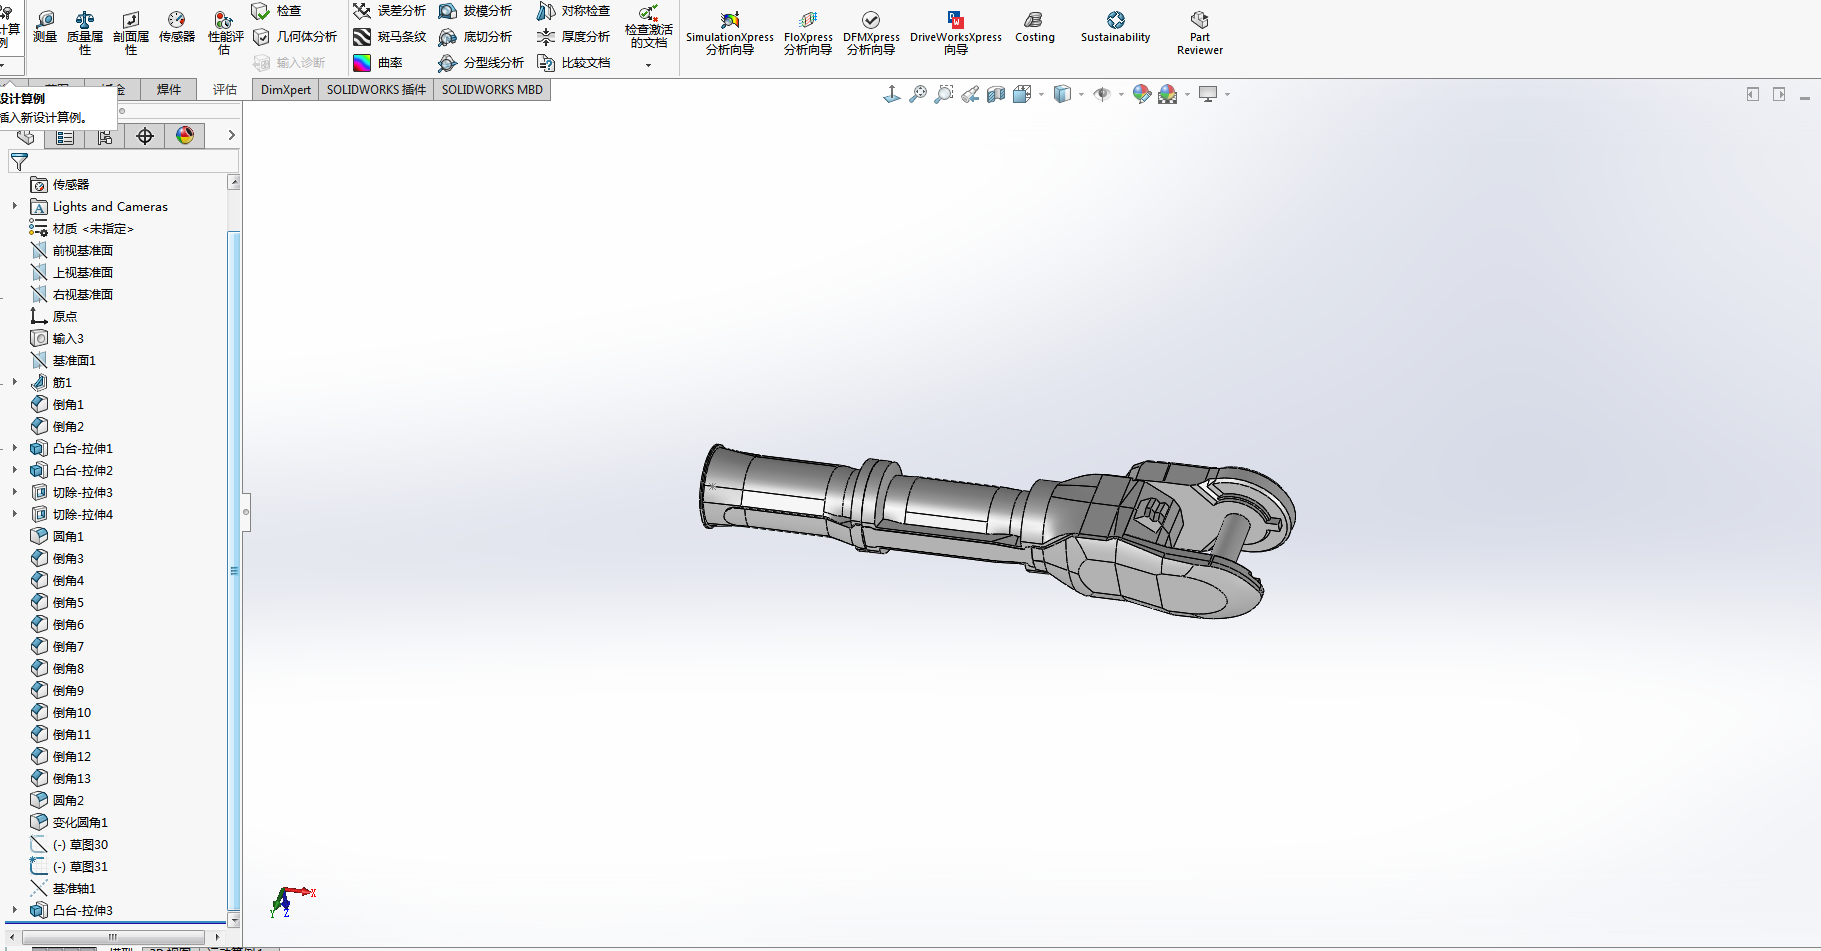Run 对称检查 symmetry check

coord(573,11)
